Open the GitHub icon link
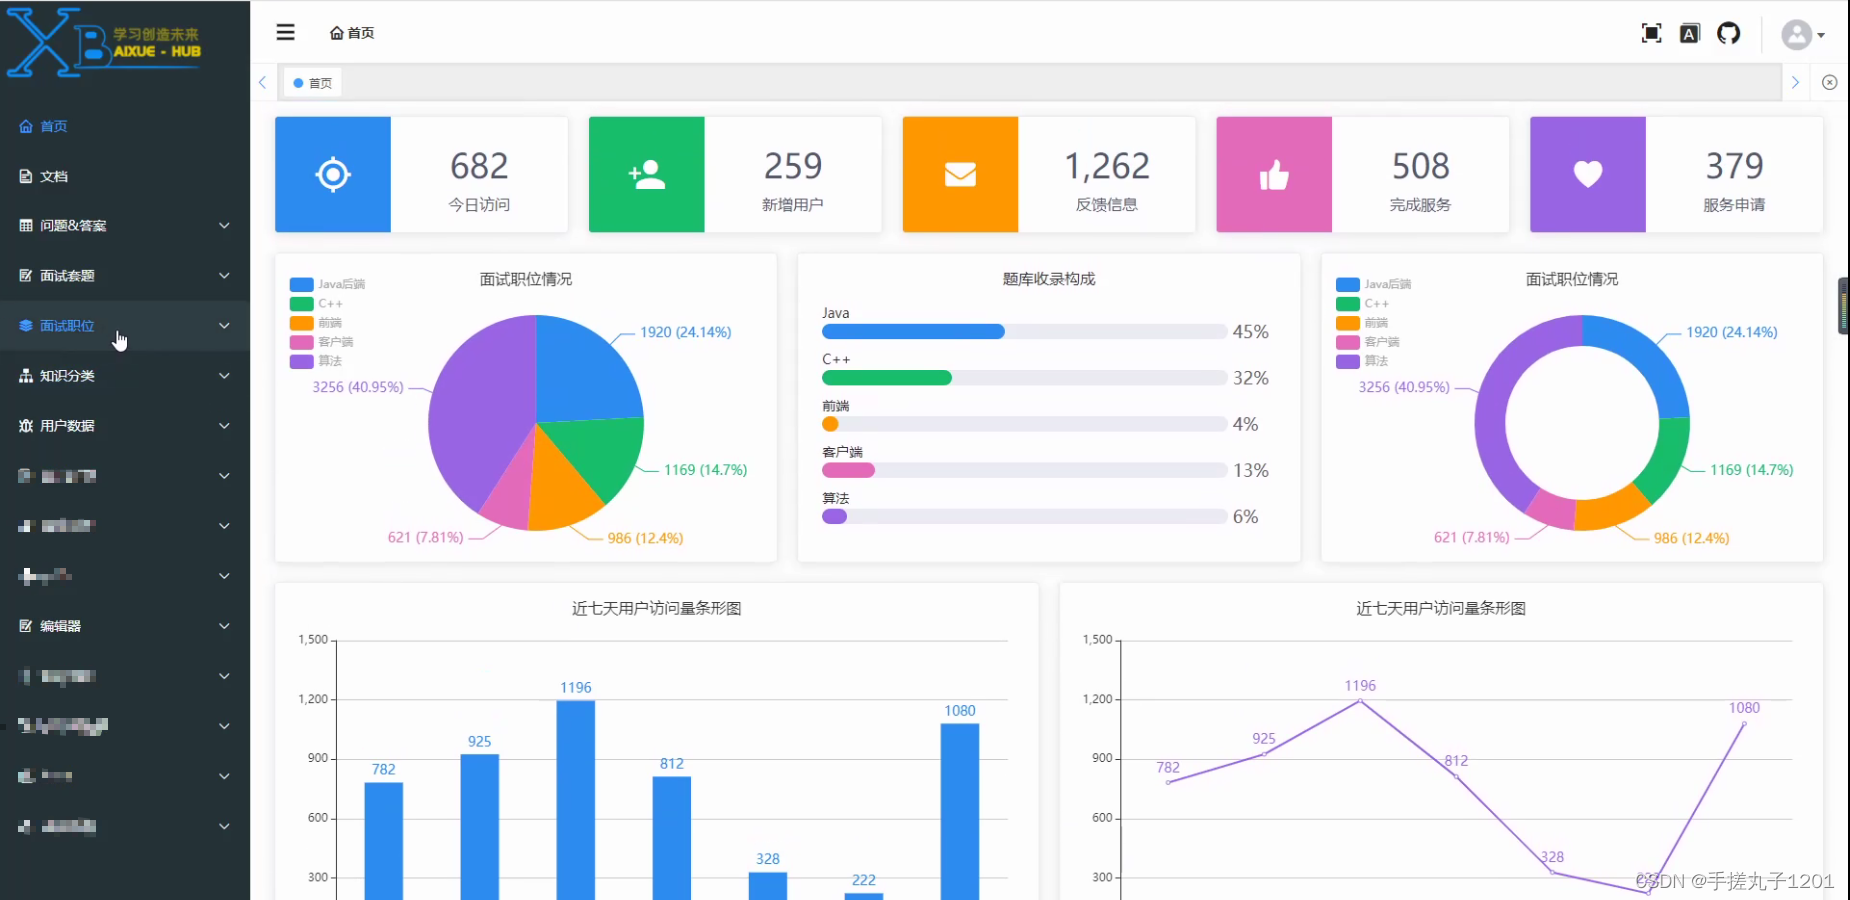The height and width of the screenshot is (900, 1850). [x=1729, y=34]
